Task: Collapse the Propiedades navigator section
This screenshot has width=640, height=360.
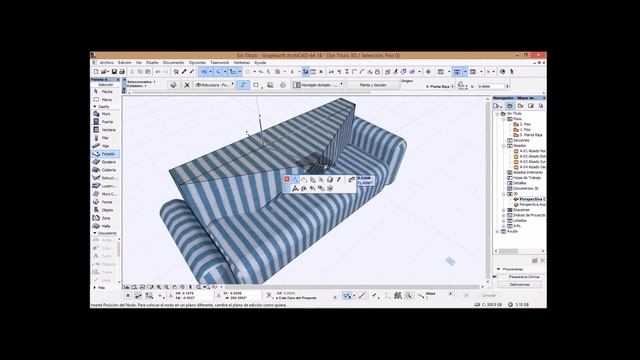Action: (x=498, y=269)
